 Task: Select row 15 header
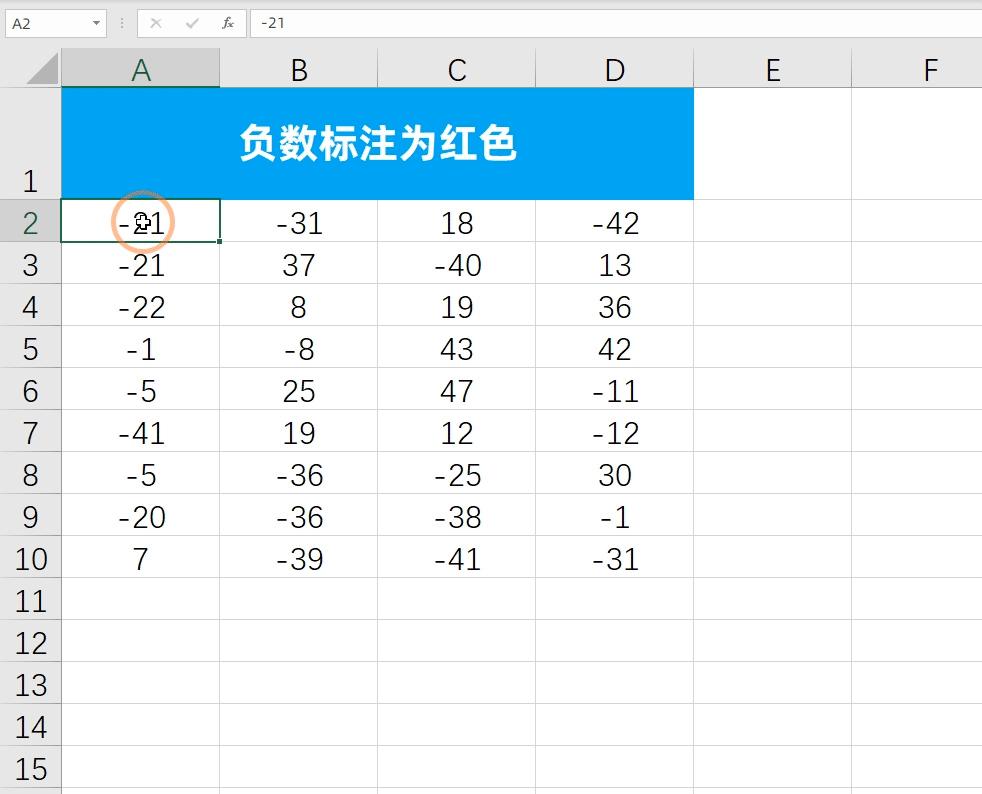(32, 769)
